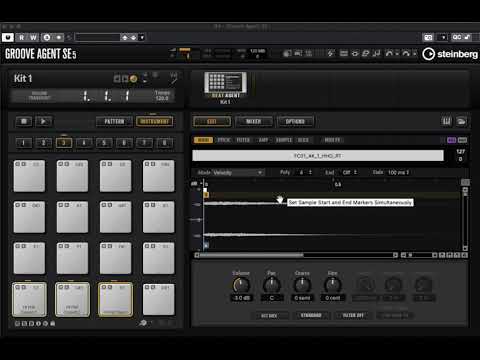The width and height of the screenshot is (480, 360).
Task: Show the keyboard with the piano icon
Action: coord(447,121)
